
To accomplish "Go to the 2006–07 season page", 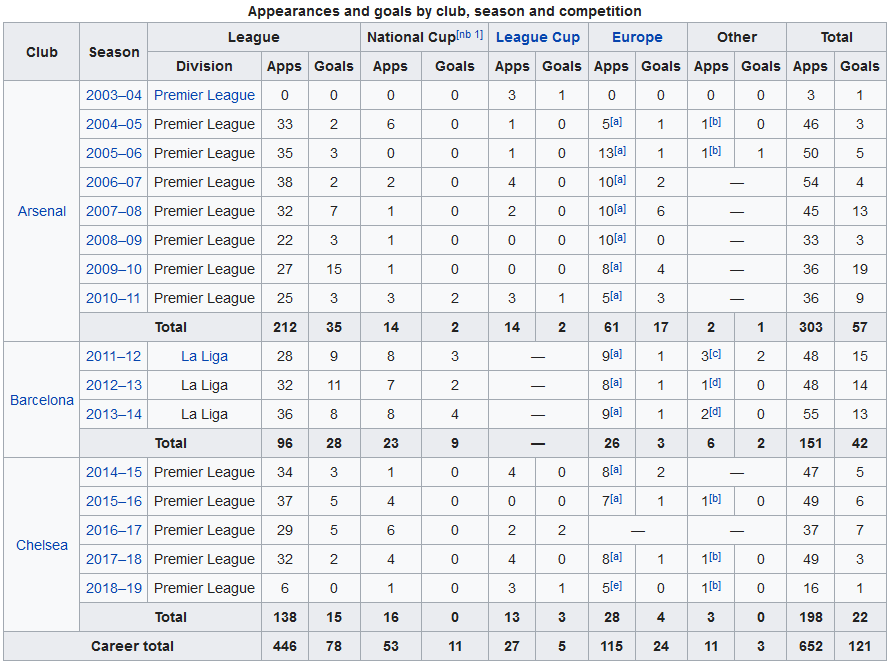I will pyautogui.click(x=114, y=182).
